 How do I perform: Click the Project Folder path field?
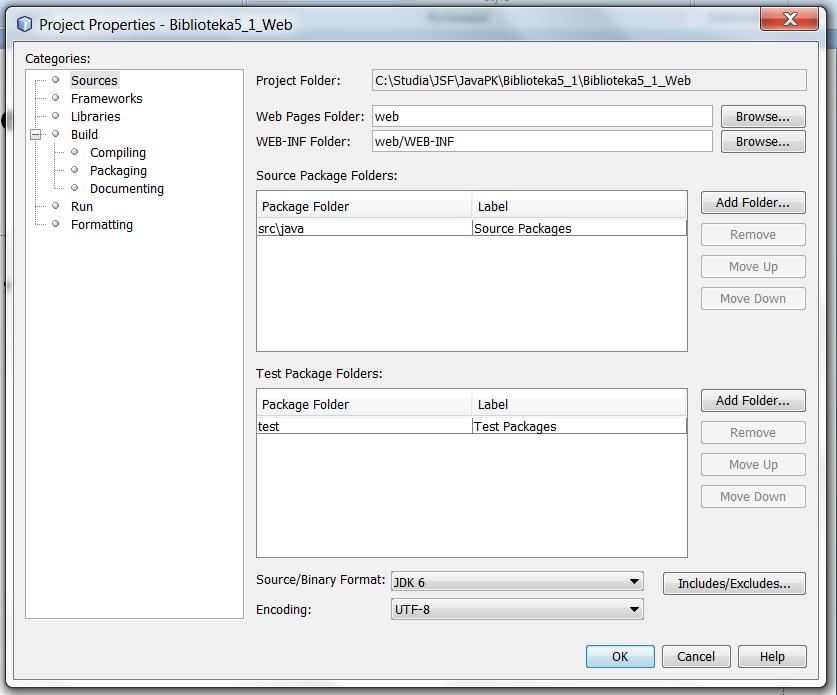point(589,81)
